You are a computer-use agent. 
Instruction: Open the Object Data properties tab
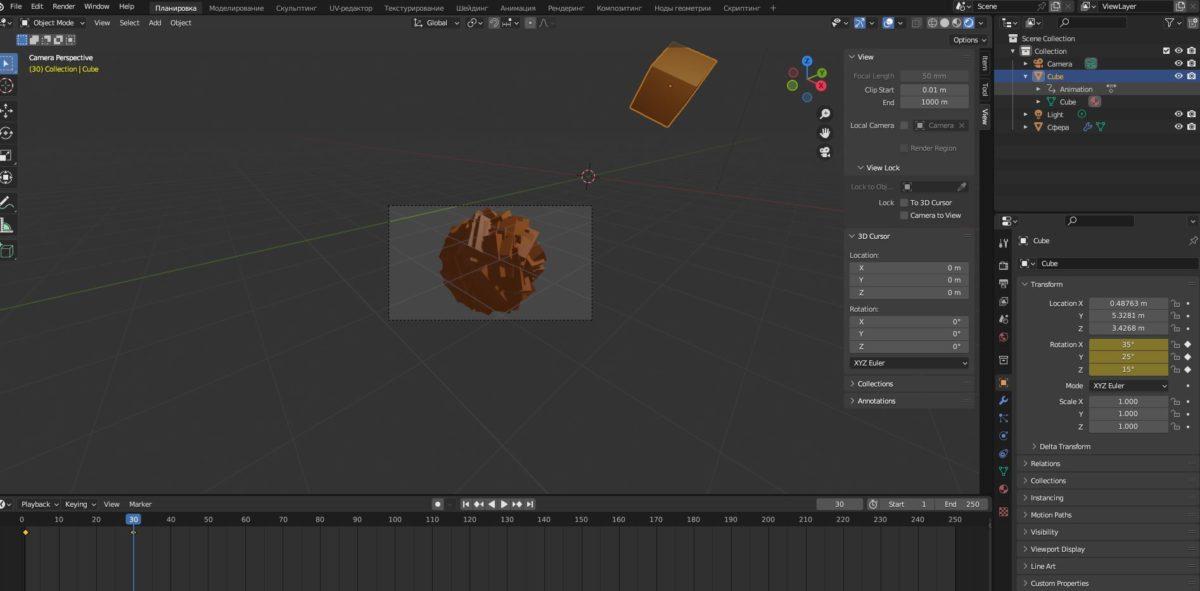pyautogui.click(x=1003, y=472)
